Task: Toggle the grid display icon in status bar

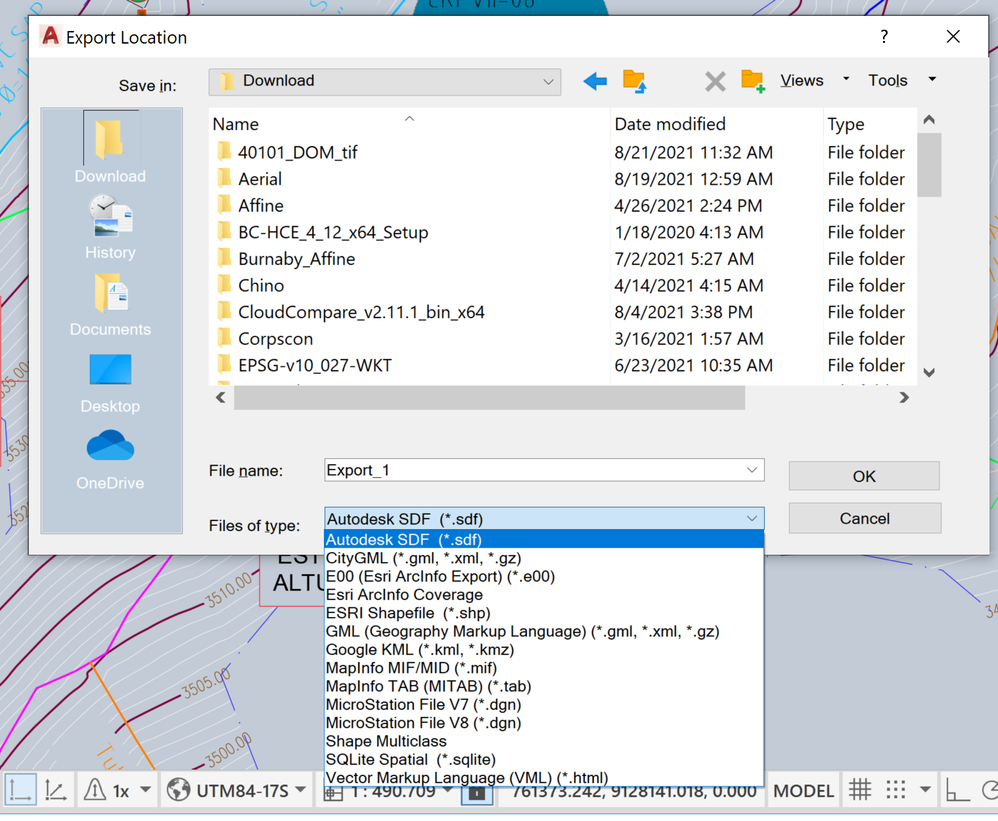Action: click(x=859, y=790)
